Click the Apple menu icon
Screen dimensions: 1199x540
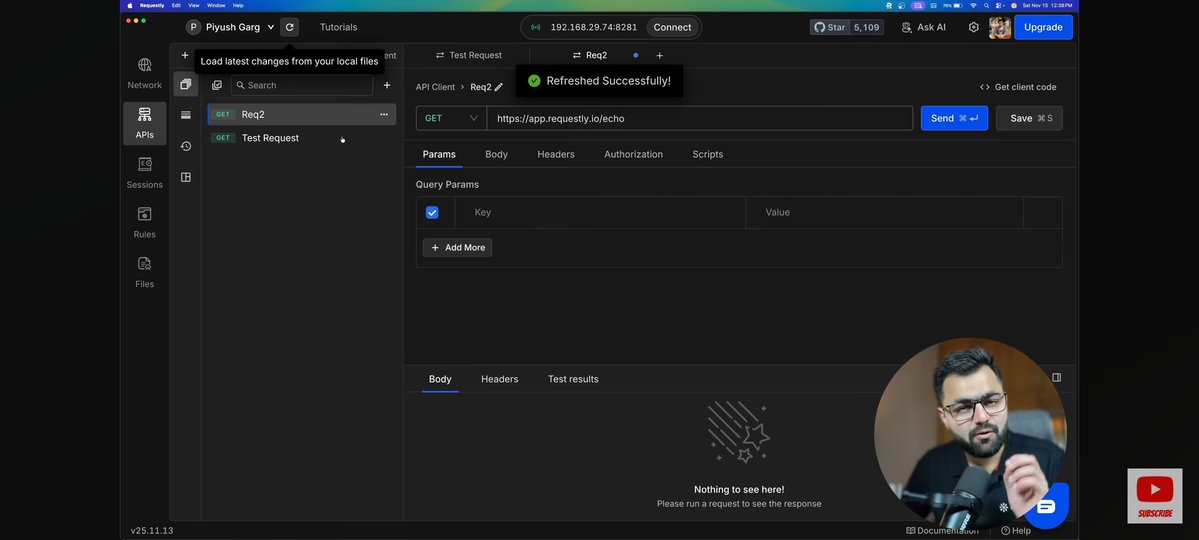click(x=129, y=5)
